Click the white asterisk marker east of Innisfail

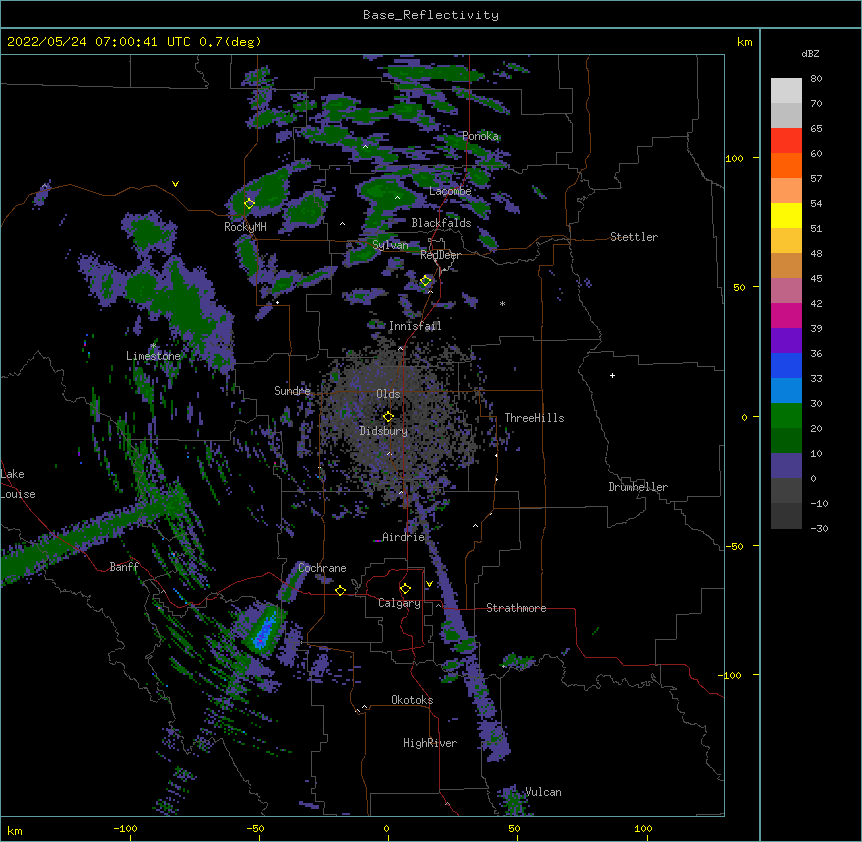tap(502, 304)
